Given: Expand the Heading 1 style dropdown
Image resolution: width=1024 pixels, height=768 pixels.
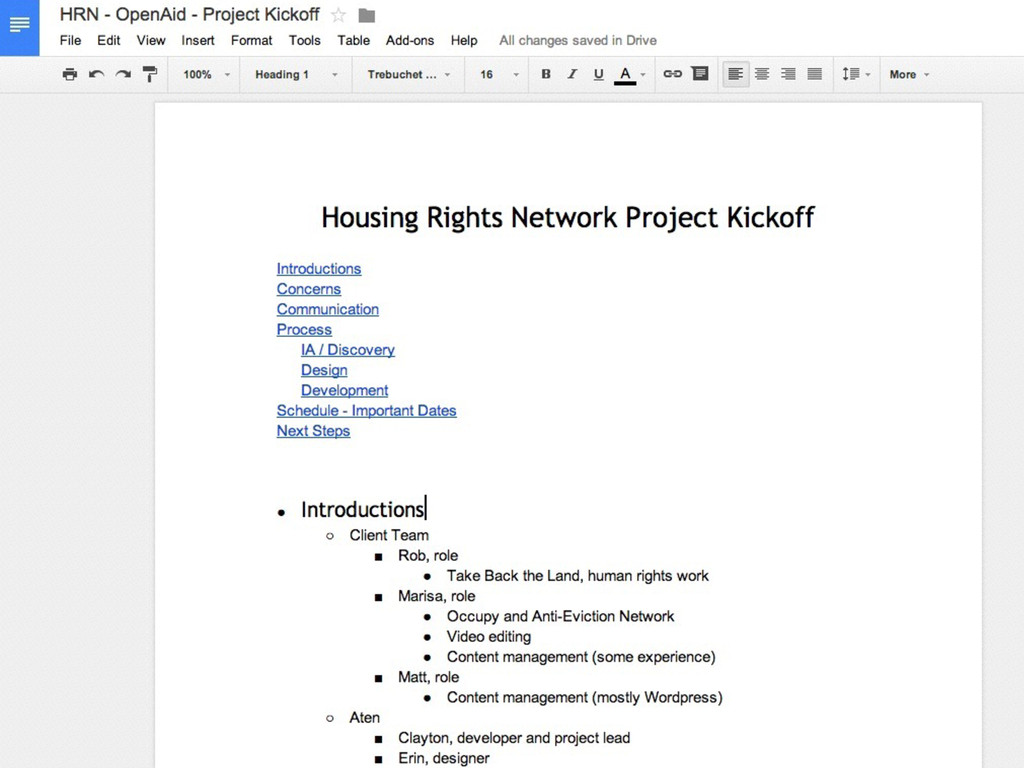Looking at the screenshot, I should click(296, 74).
